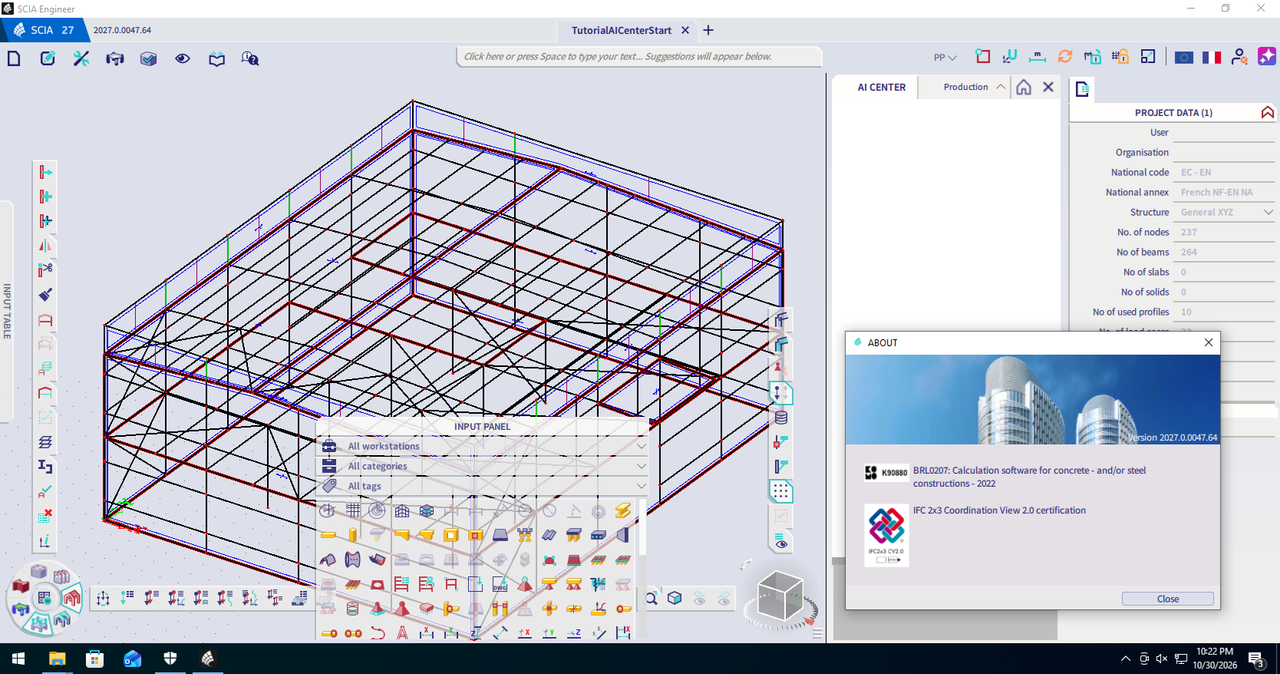Open the help book icon
Viewport: 1280px width, 674px height.
[x=216, y=58]
